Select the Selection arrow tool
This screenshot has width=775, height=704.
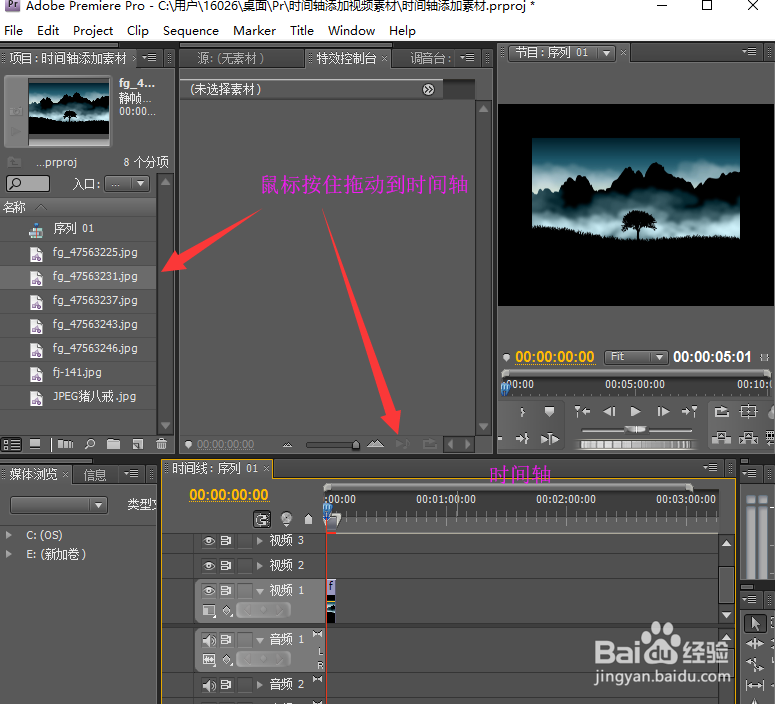pos(755,623)
